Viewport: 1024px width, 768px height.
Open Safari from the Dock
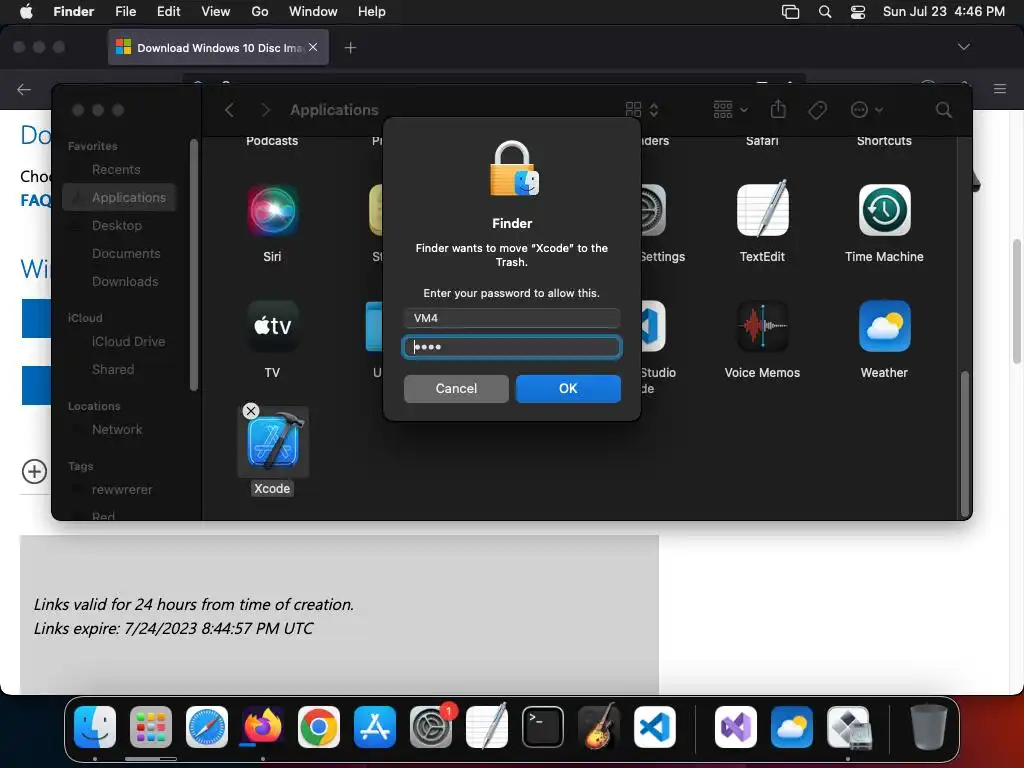coord(207,727)
